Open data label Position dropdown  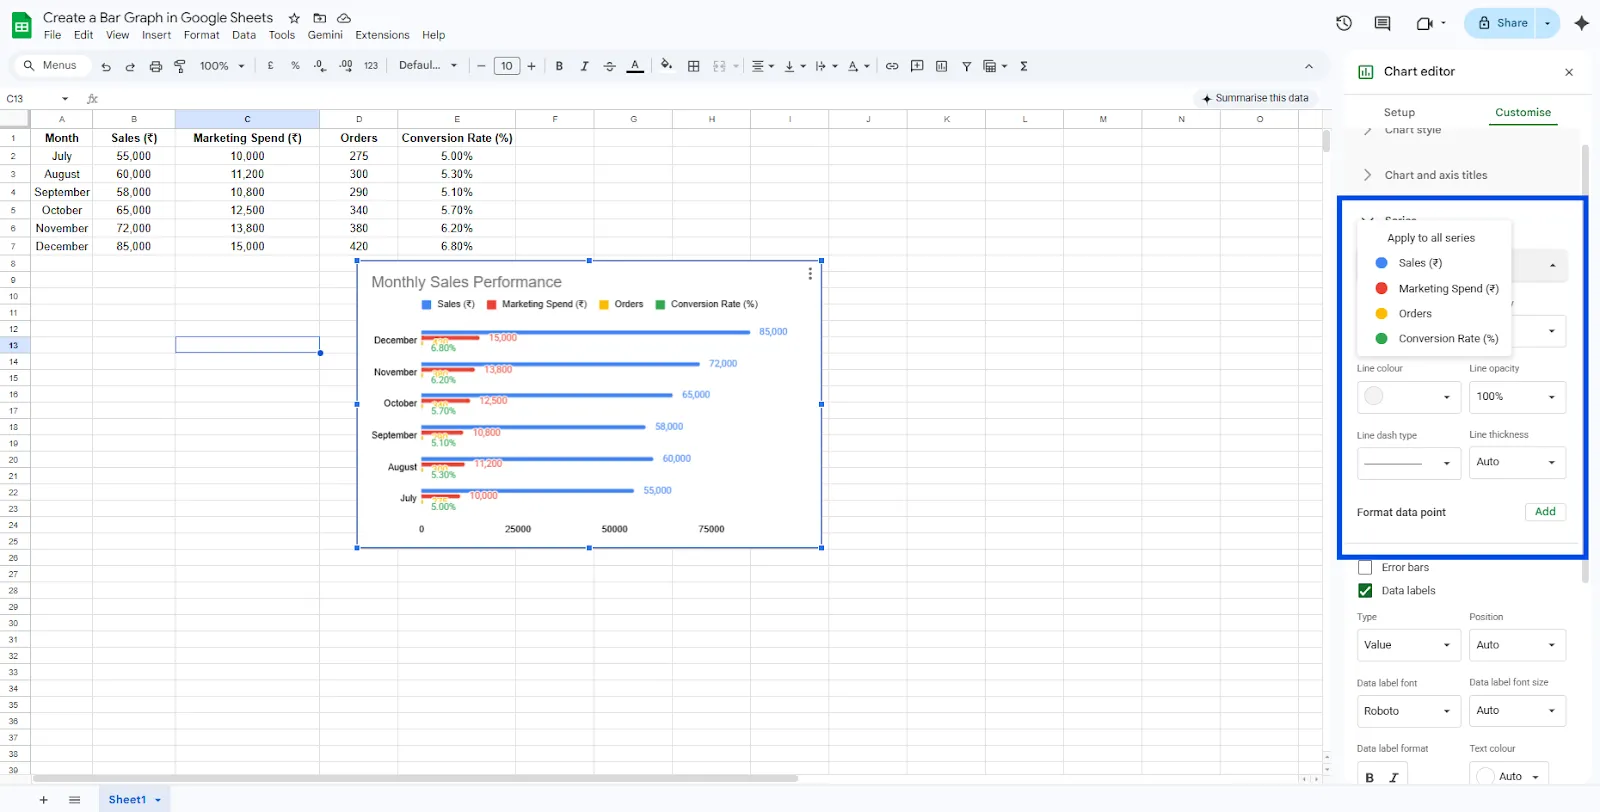1517,645
